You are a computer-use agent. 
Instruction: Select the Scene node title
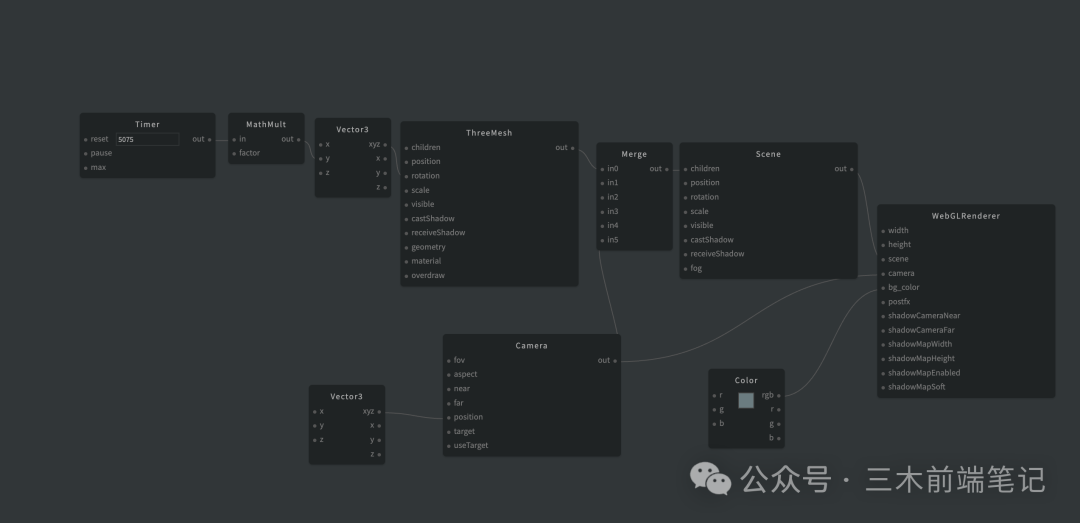click(768, 154)
